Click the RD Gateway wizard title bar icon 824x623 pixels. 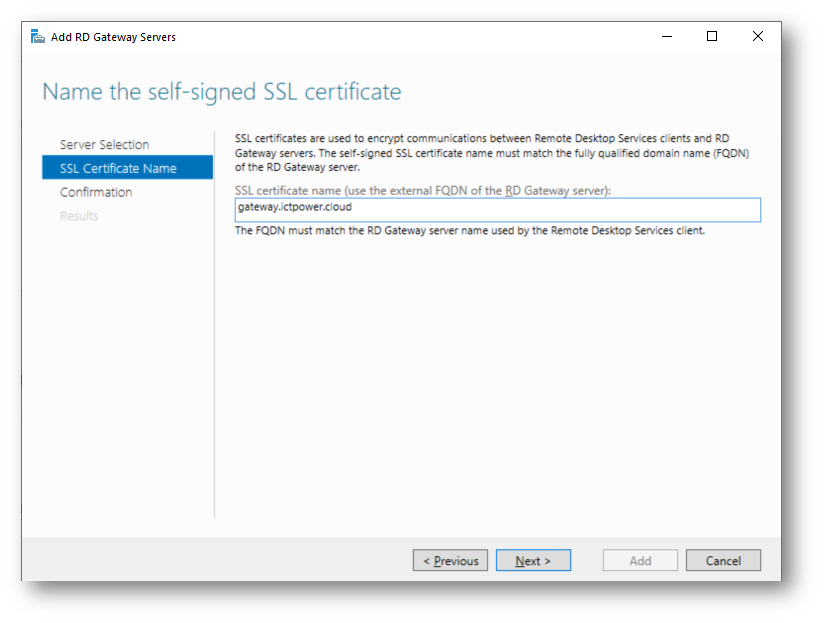coord(38,37)
